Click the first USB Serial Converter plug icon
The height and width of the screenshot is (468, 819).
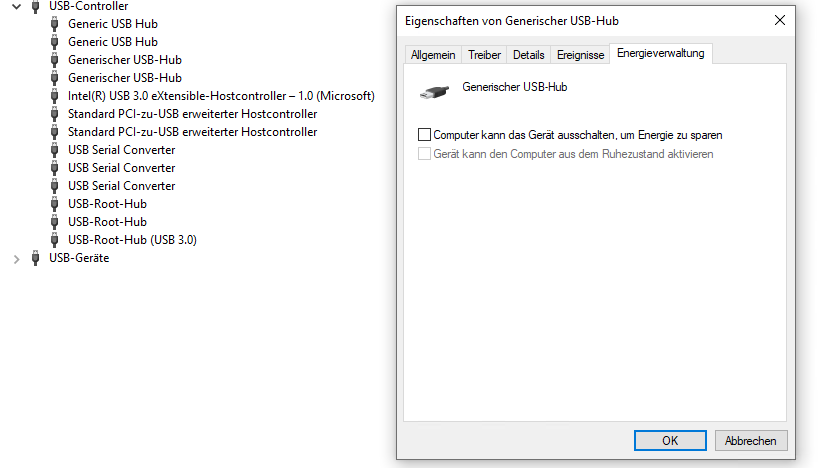[x=54, y=150]
